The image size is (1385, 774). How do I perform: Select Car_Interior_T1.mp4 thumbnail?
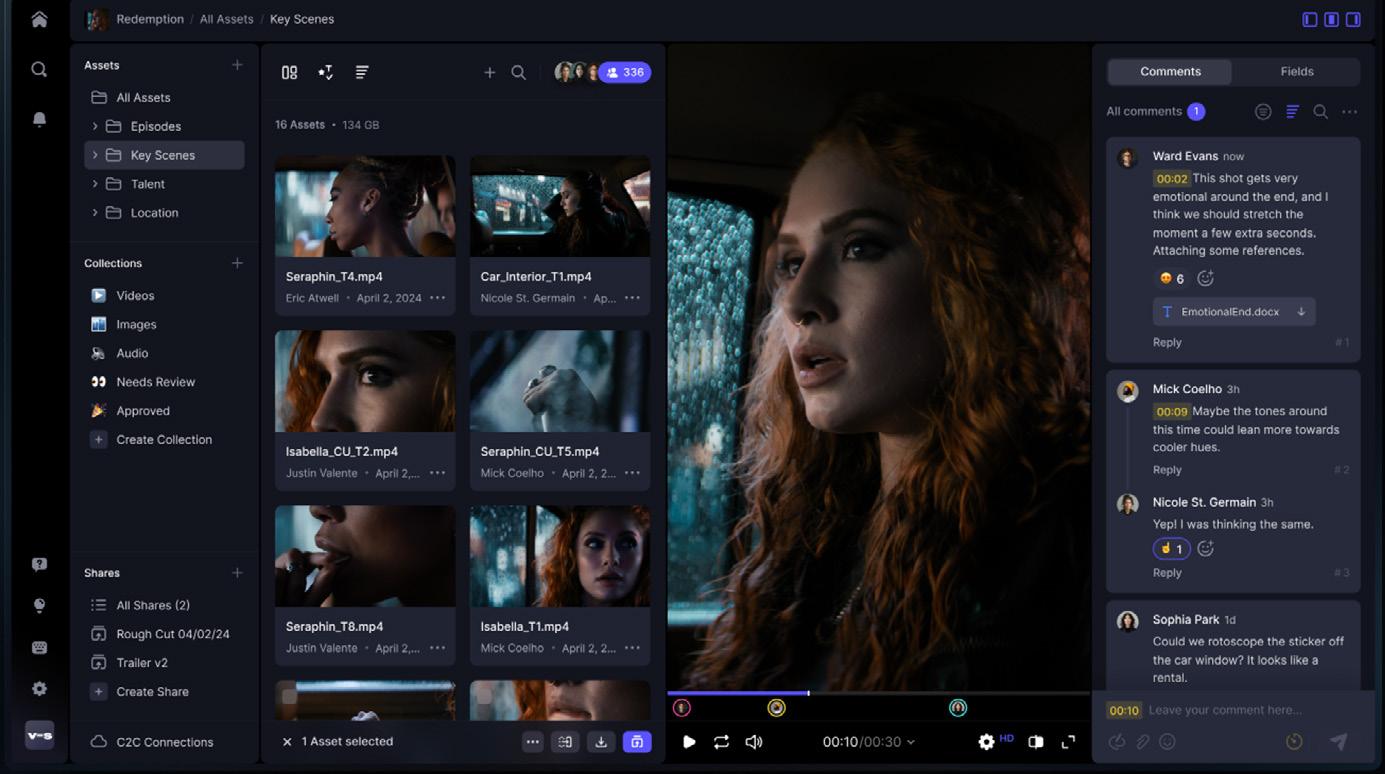coord(560,206)
